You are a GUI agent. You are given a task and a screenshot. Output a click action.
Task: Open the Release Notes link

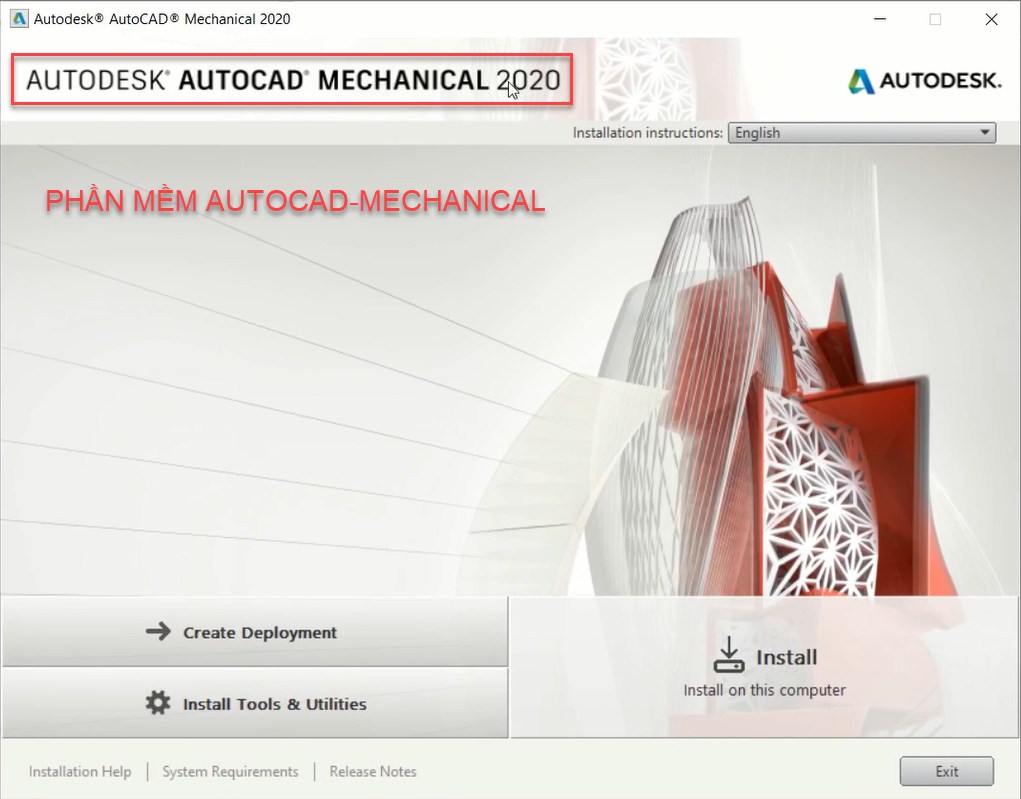373,772
